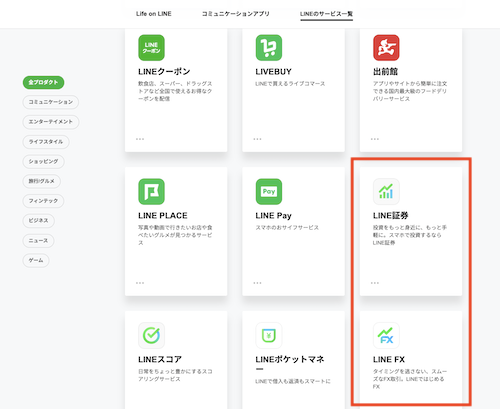Screen dimensions: 500x409
Task: Click the LINEクーポン green icon
Action: 151,48
